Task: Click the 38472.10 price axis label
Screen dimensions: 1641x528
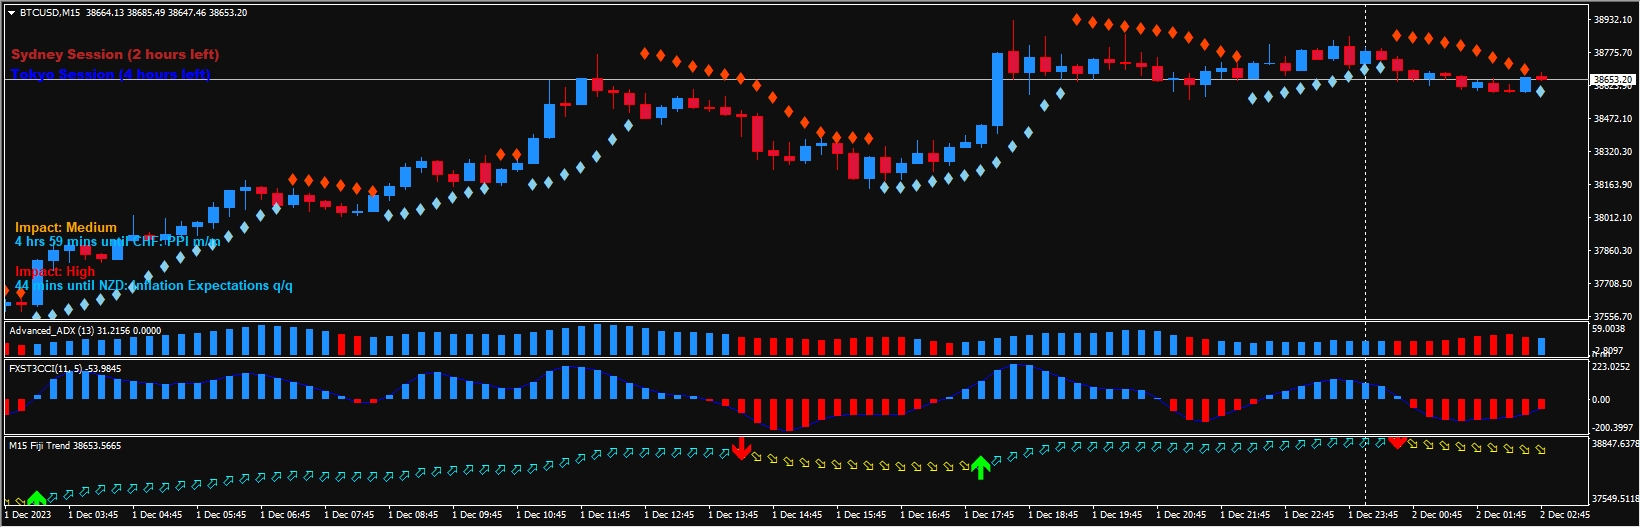Action: (x=1613, y=119)
